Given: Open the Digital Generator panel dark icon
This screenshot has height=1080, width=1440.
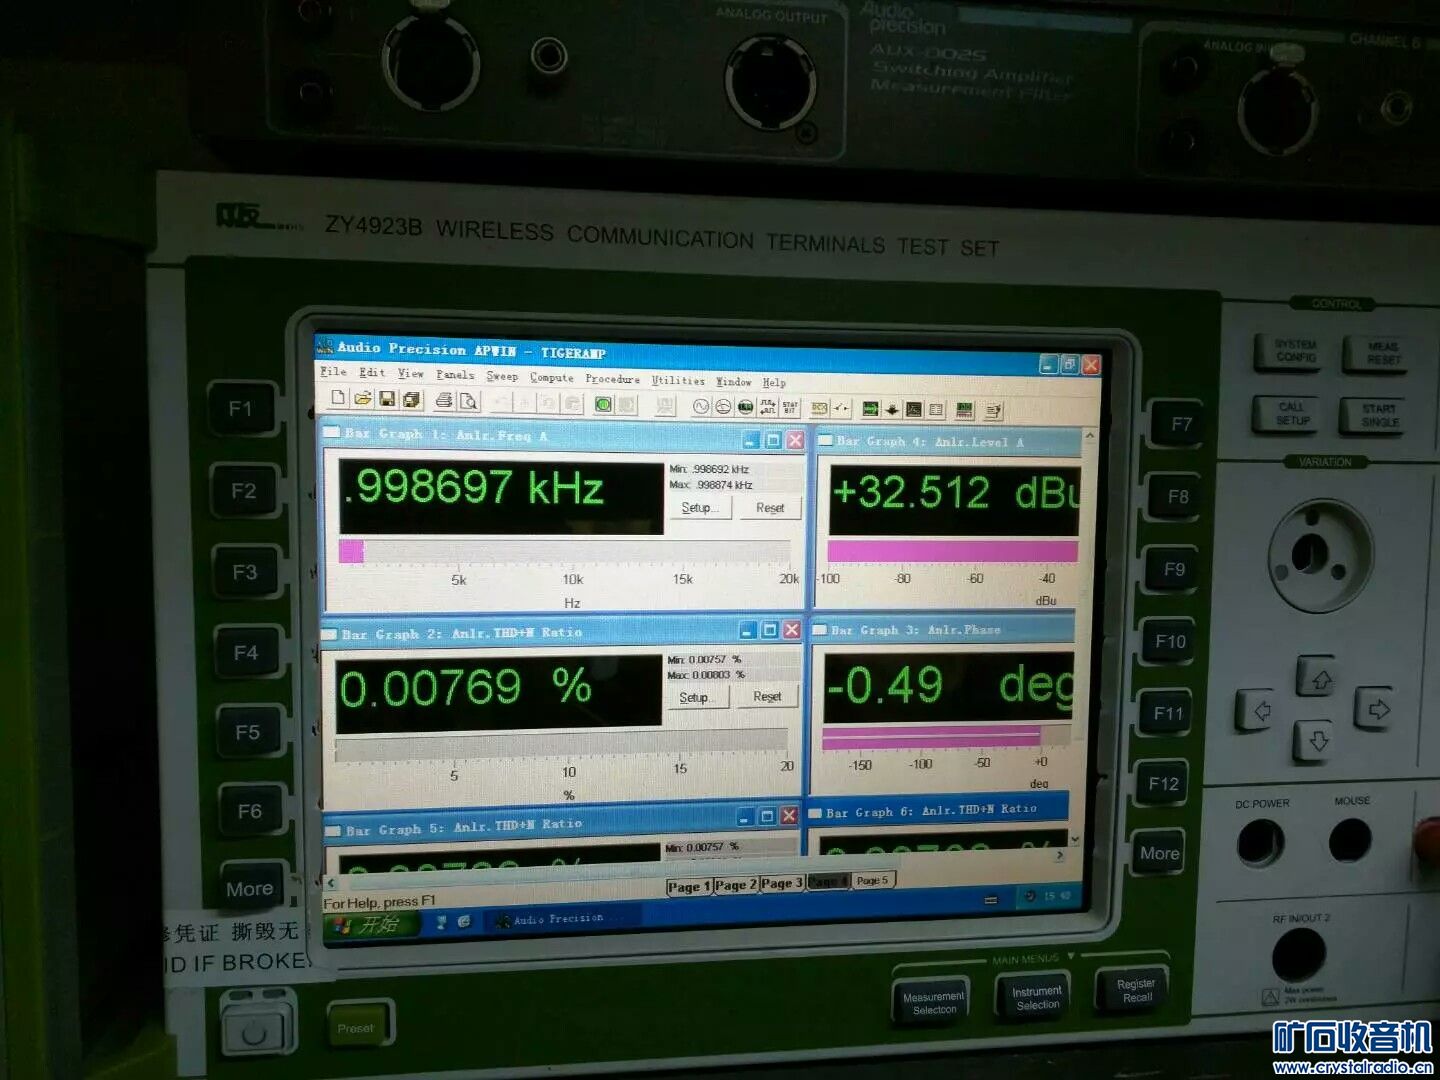Looking at the screenshot, I should coord(745,406).
